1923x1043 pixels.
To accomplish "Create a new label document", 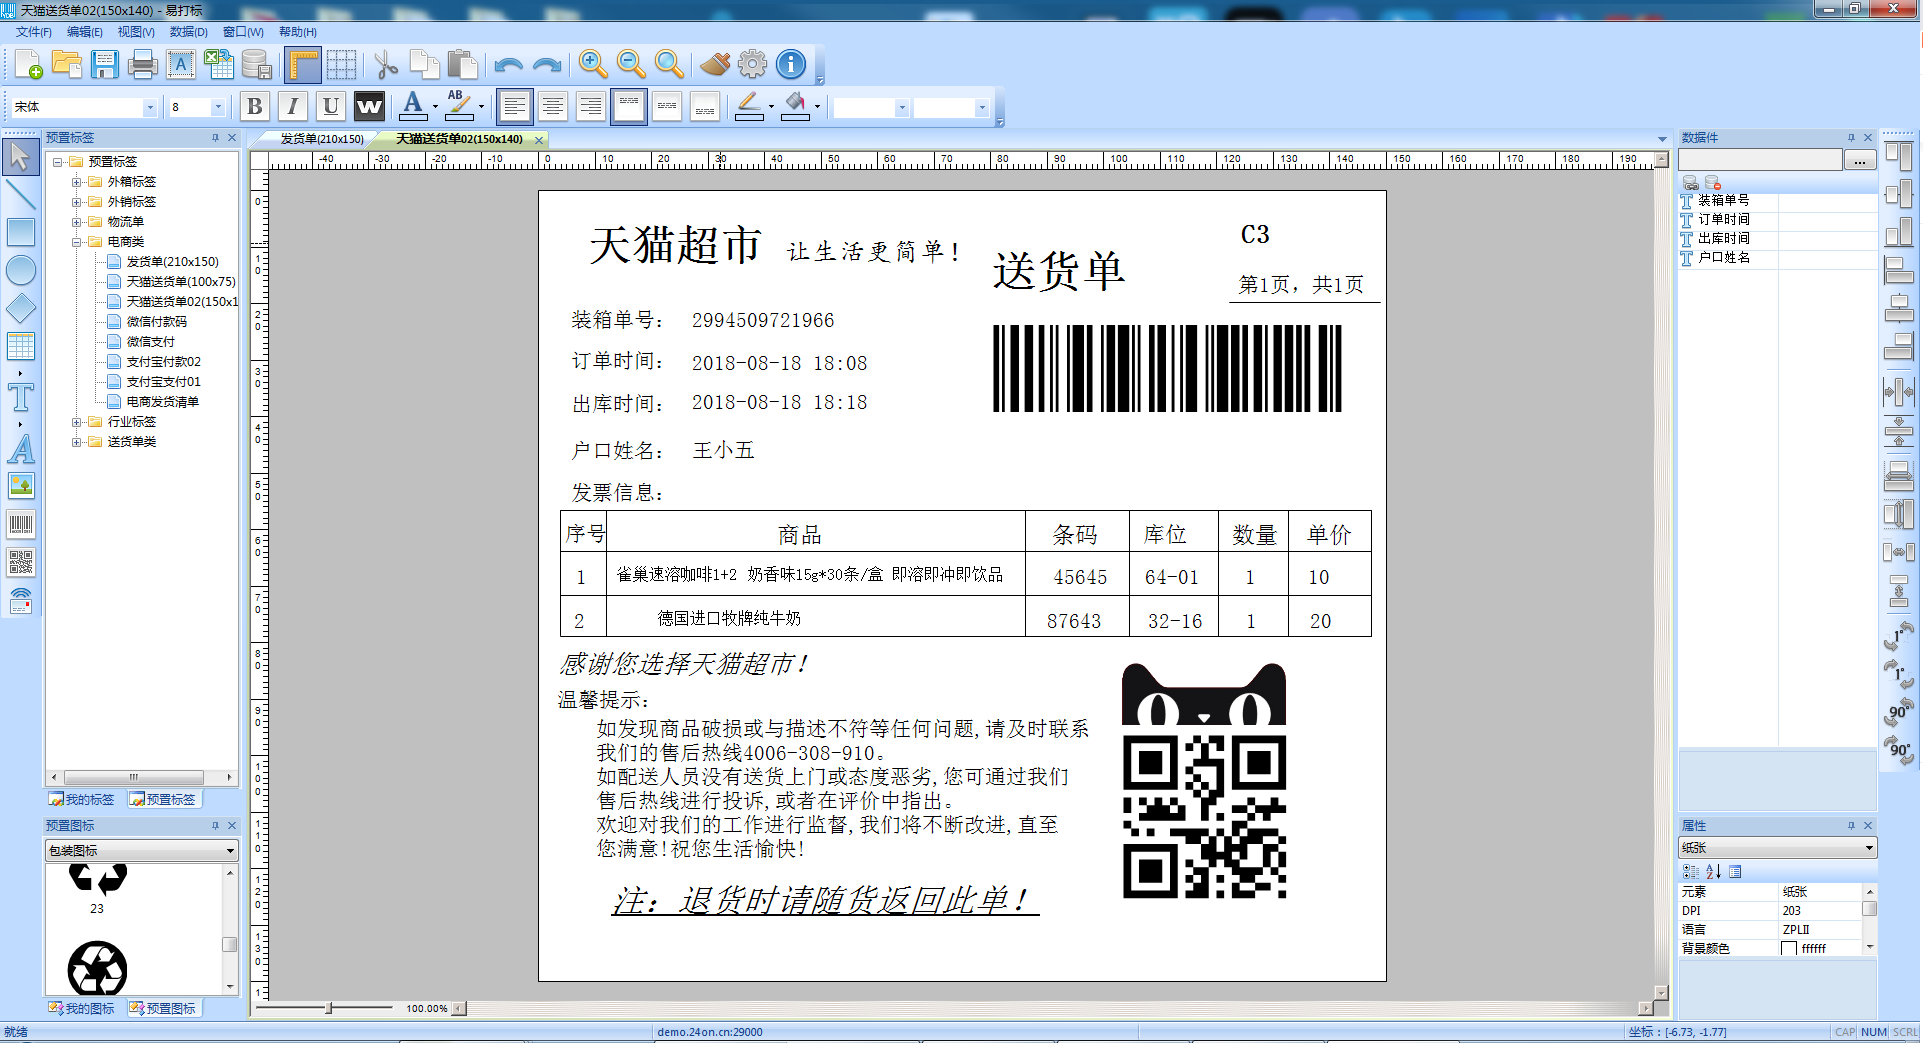I will coord(28,65).
